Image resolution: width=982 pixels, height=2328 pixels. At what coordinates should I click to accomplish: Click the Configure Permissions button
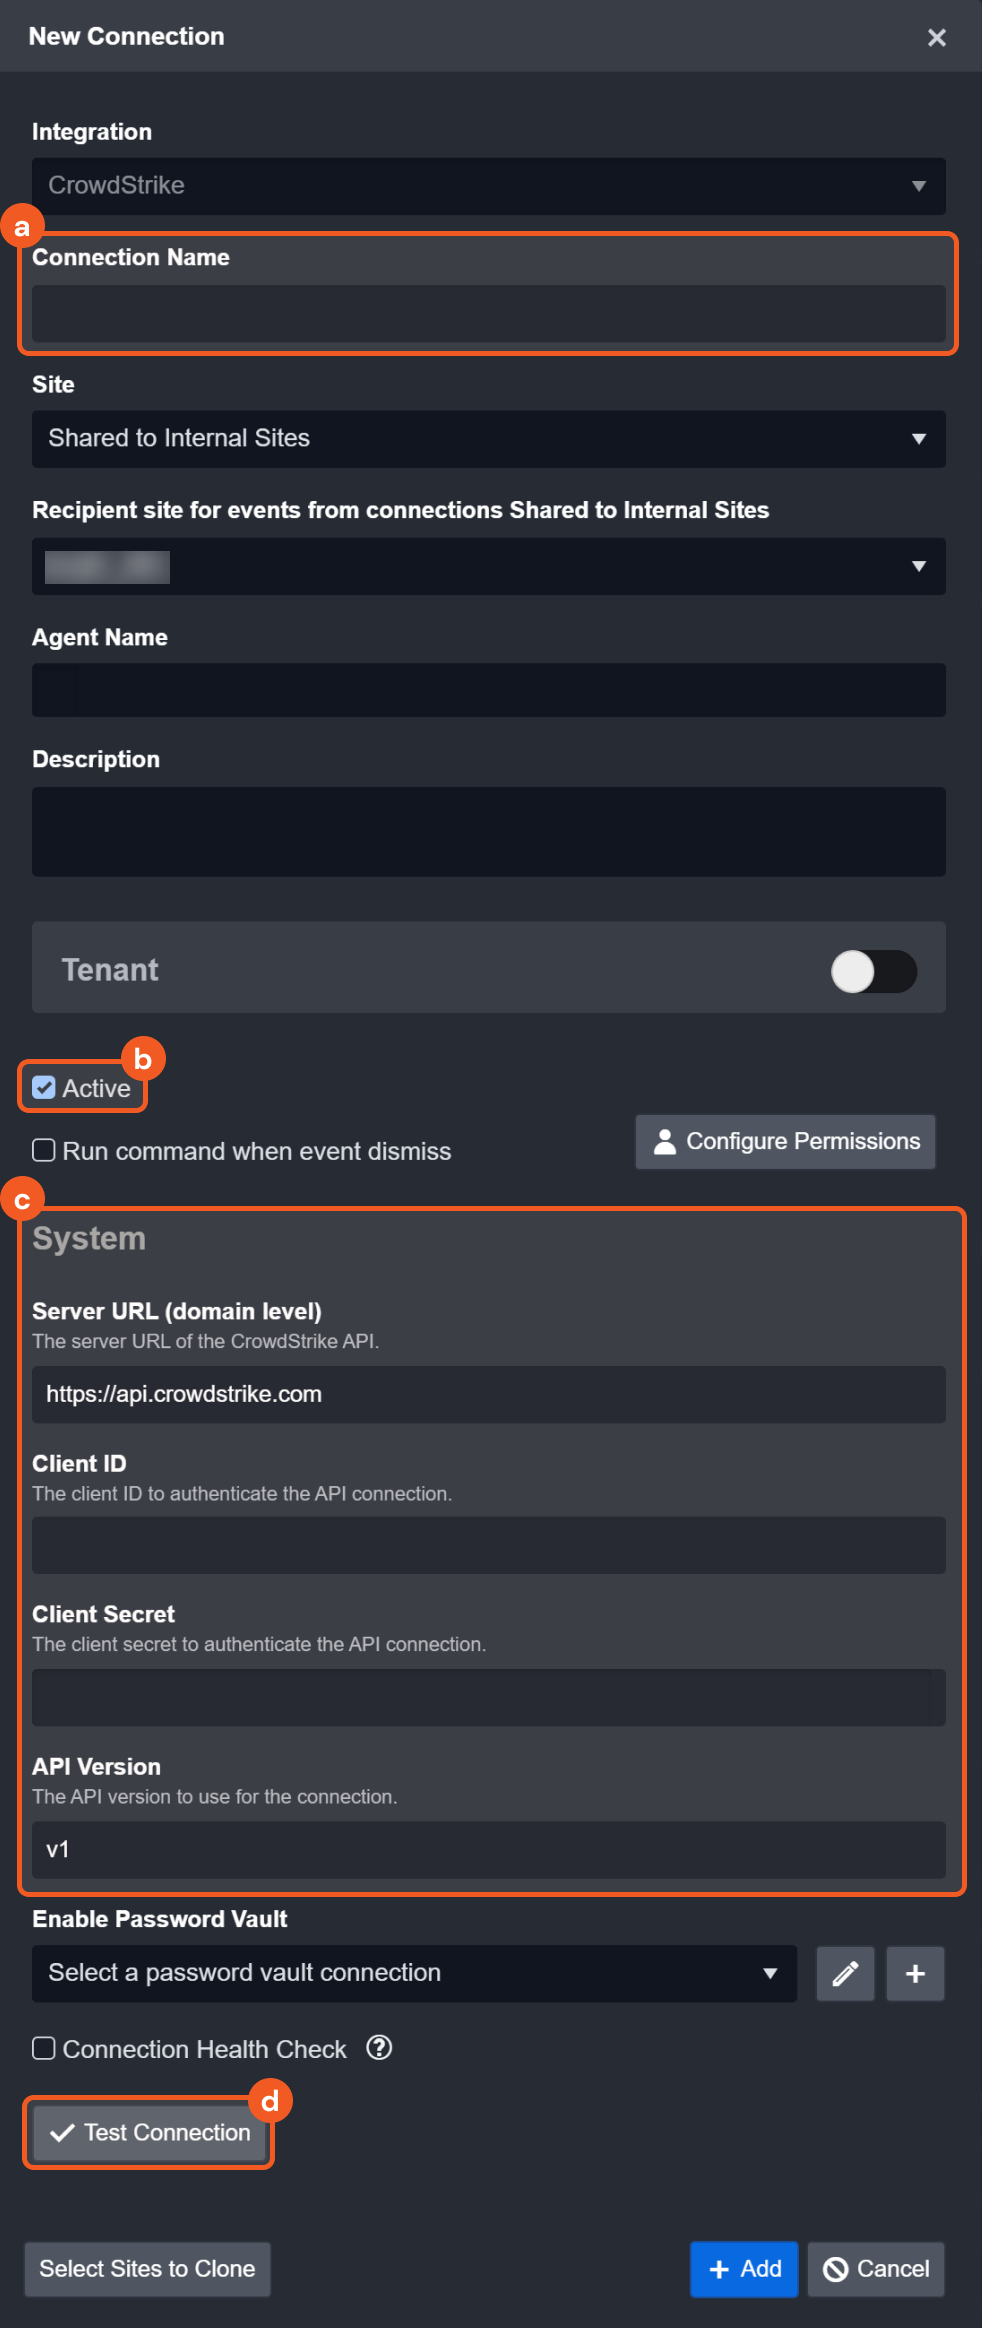click(785, 1141)
